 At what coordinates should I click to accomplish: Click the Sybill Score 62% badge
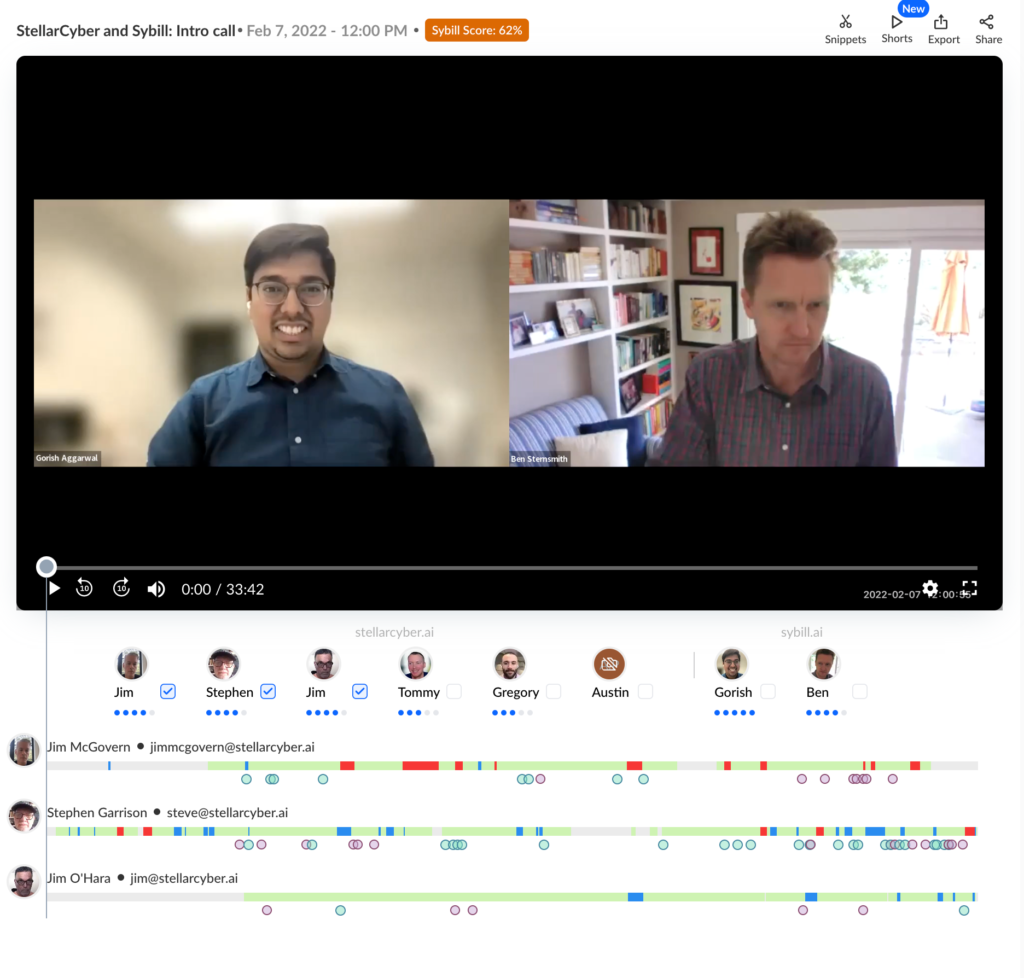click(476, 30)
